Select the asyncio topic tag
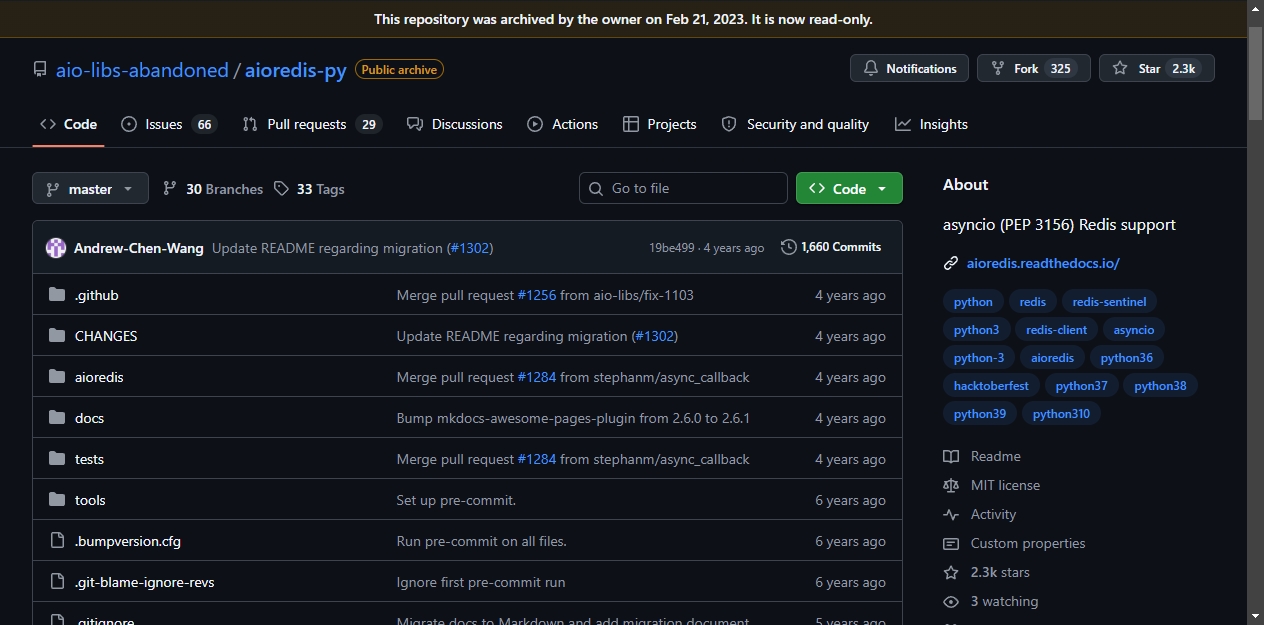The height and width of the screenshot is (625, 1264). (1134, 329)
